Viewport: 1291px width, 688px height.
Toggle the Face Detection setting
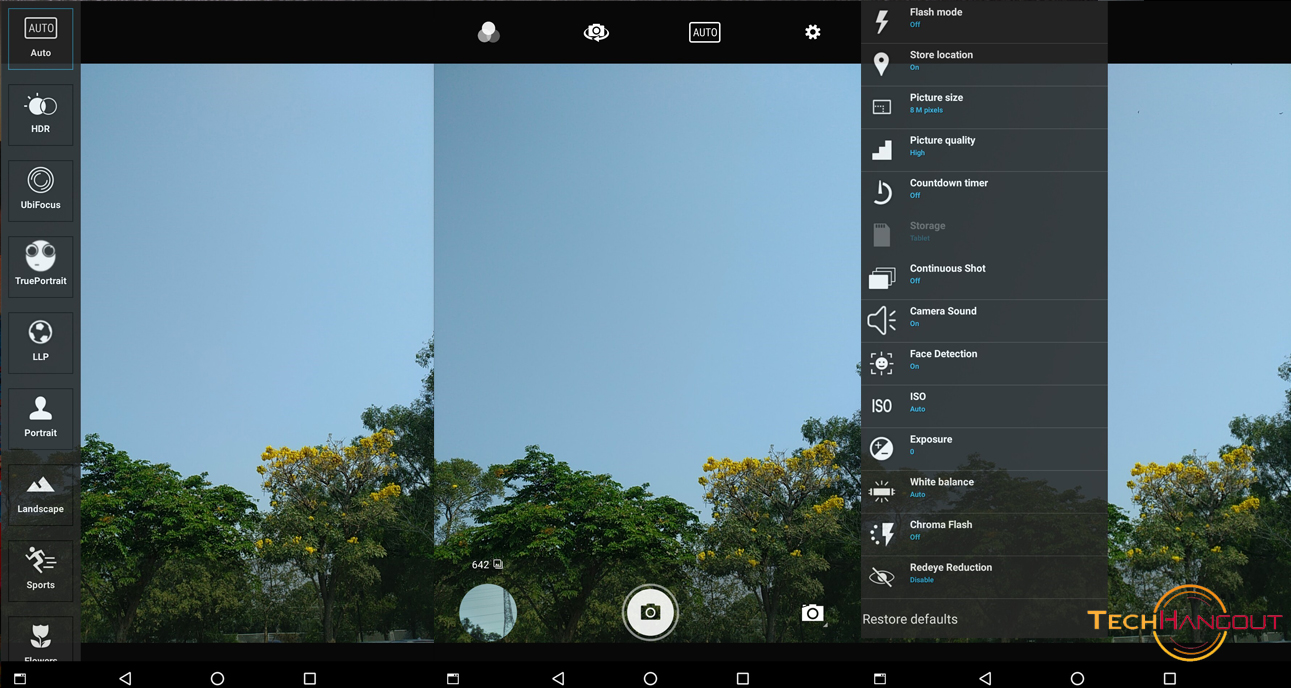(x=984, y=363)
